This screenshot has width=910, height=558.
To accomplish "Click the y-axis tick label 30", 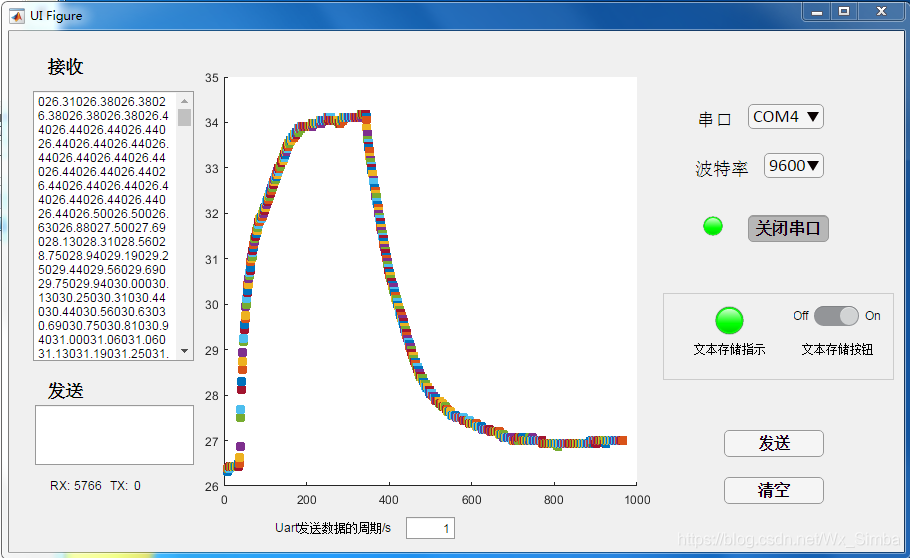I will 212,305.
